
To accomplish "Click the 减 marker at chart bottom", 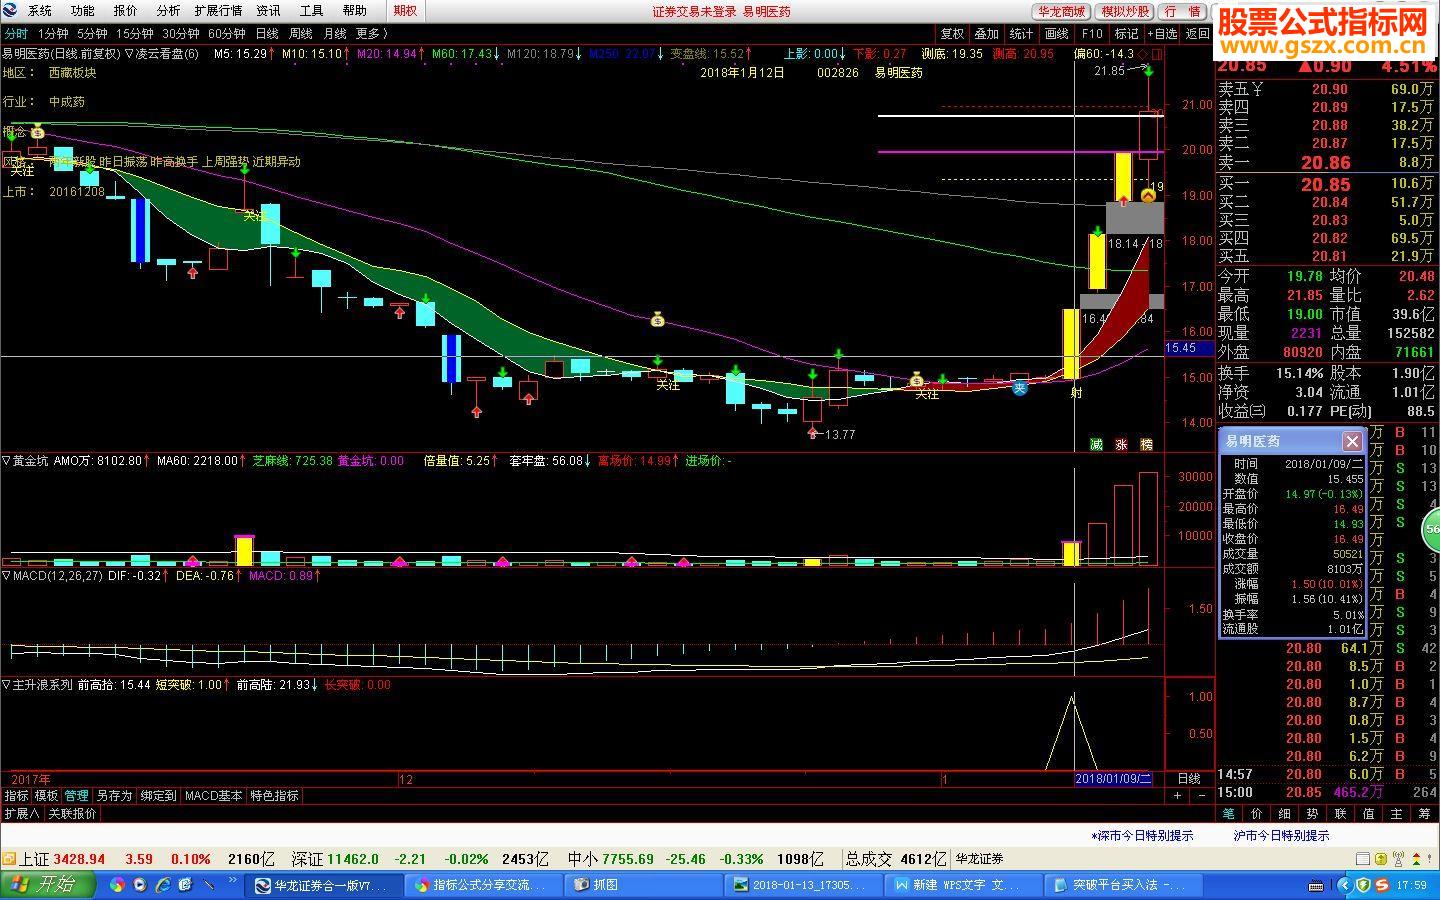I will coord(1096,444).
